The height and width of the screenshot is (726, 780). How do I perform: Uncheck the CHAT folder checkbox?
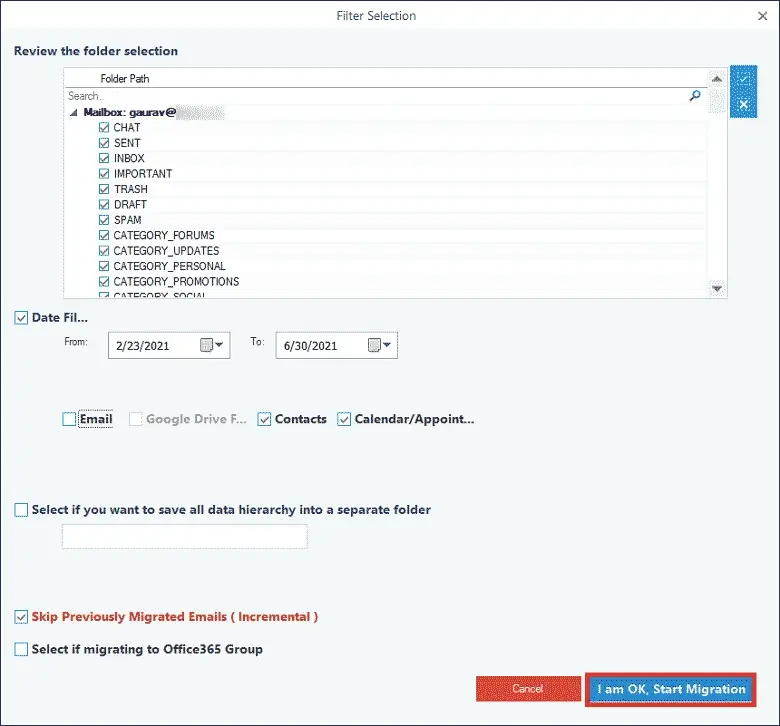pos(103,127)
